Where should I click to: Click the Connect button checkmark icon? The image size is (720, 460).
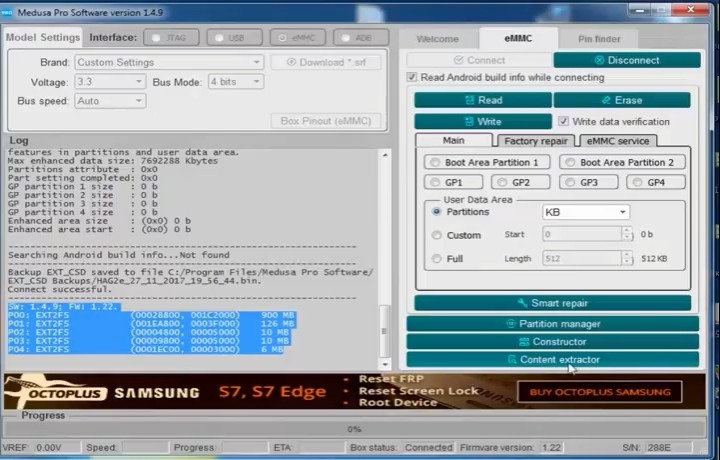(x=458, y=60)
